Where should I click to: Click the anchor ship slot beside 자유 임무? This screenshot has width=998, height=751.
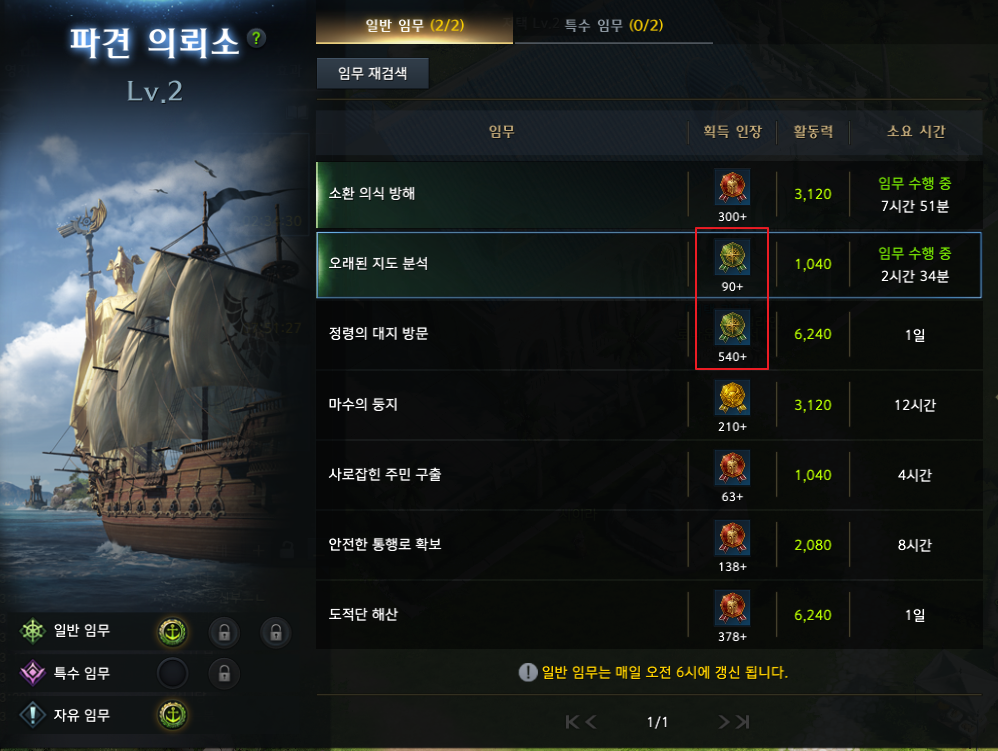(x=172, y=715)
